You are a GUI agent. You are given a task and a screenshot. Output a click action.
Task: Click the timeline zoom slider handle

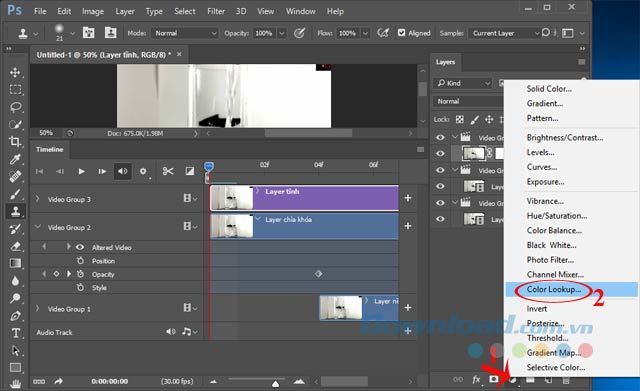point(276,384)
